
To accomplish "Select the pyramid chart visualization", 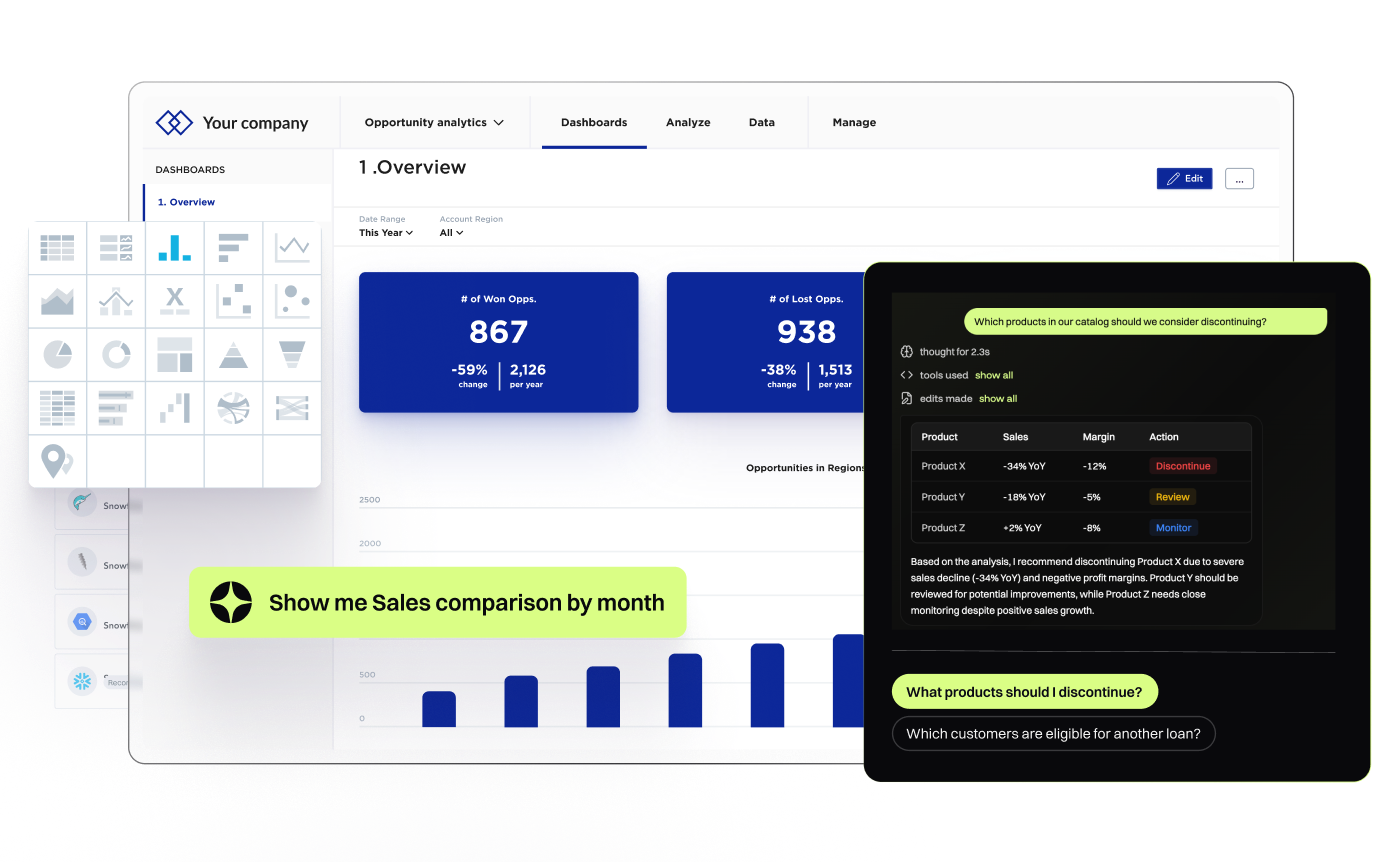I will click(233, 354).
